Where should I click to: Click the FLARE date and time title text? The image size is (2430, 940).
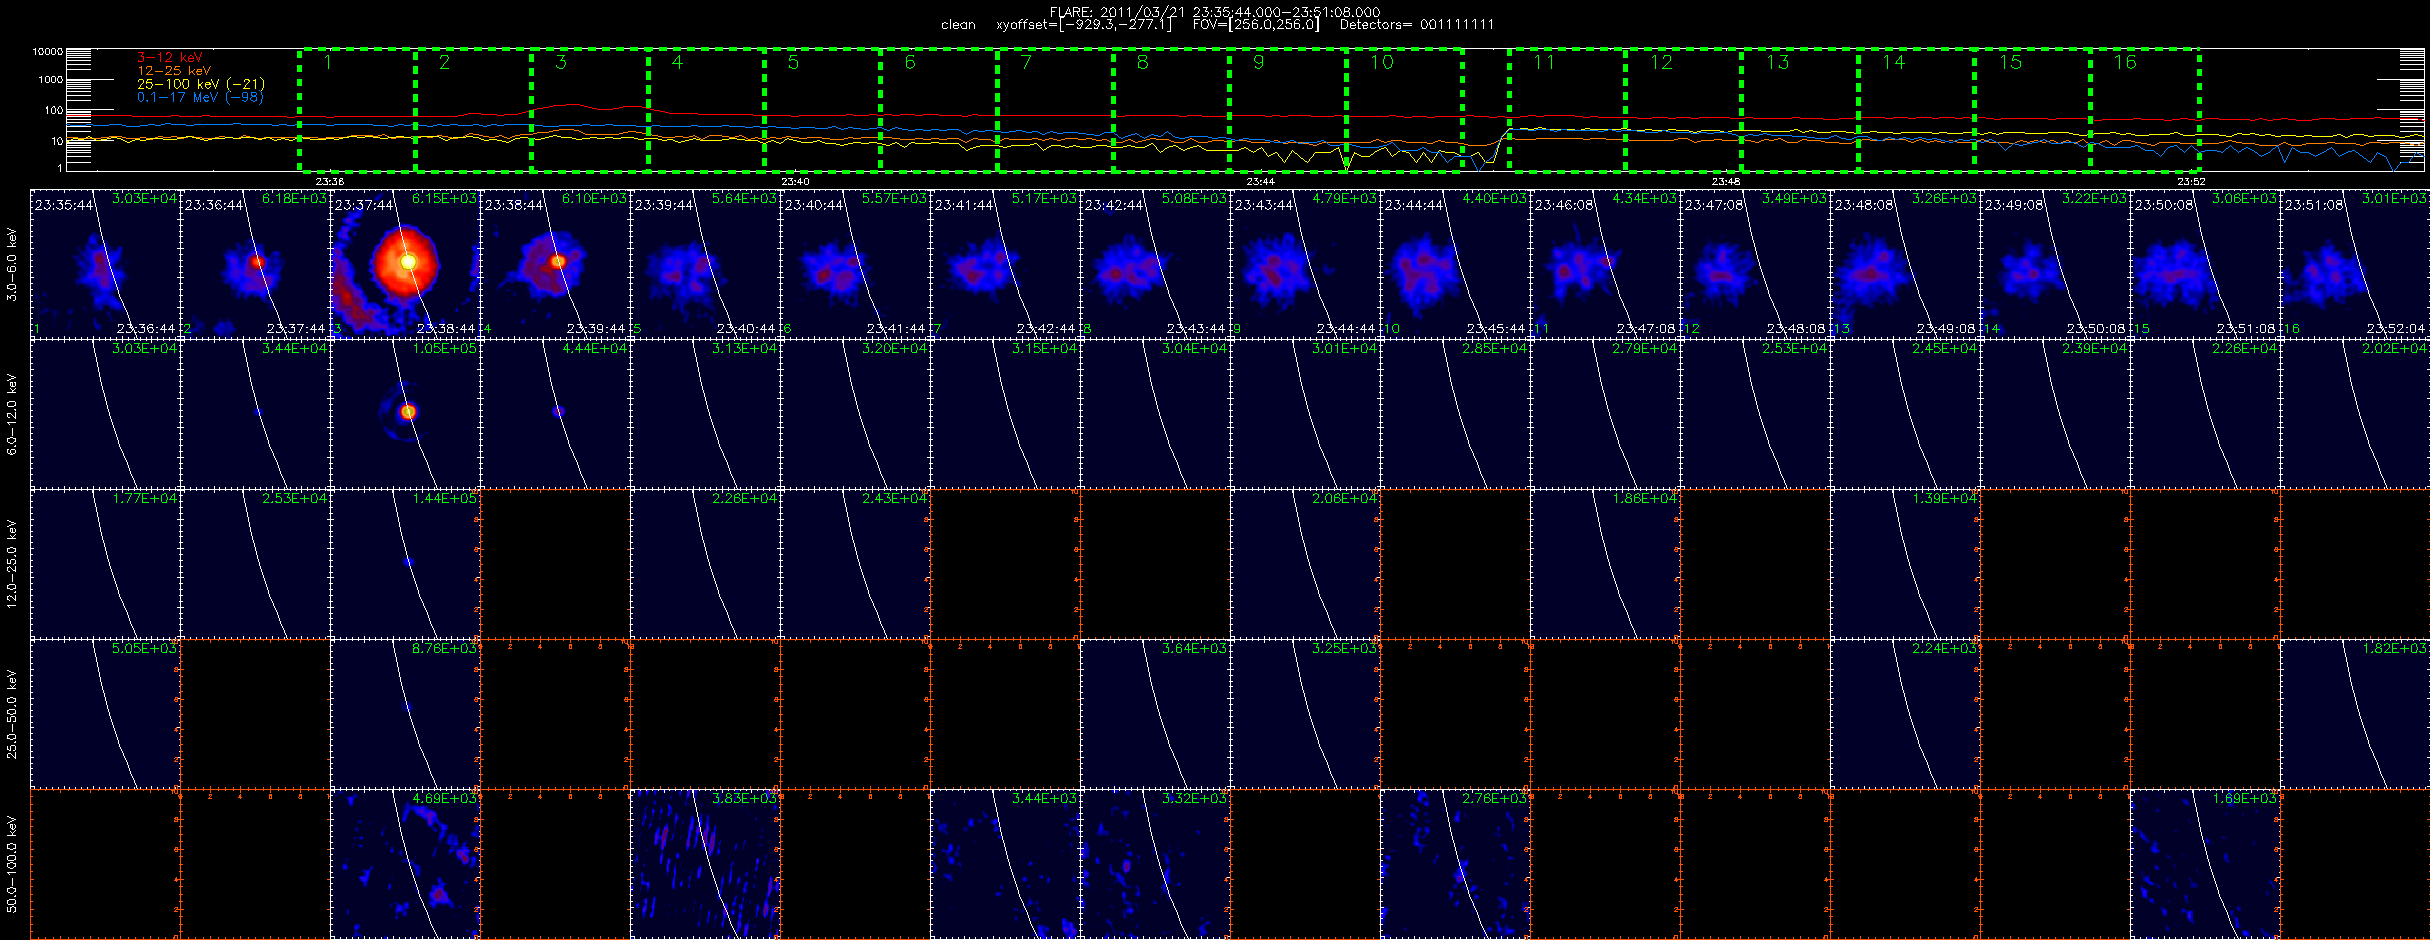pyautogui.click(x=1215, y=12)
